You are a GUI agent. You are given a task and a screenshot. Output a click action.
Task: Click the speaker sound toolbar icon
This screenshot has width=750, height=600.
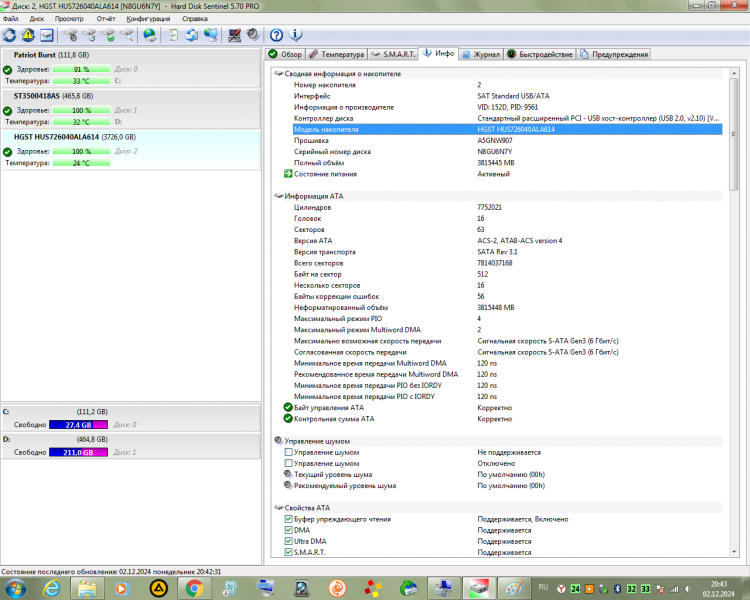pyautogui.click(x=253, y=35)
